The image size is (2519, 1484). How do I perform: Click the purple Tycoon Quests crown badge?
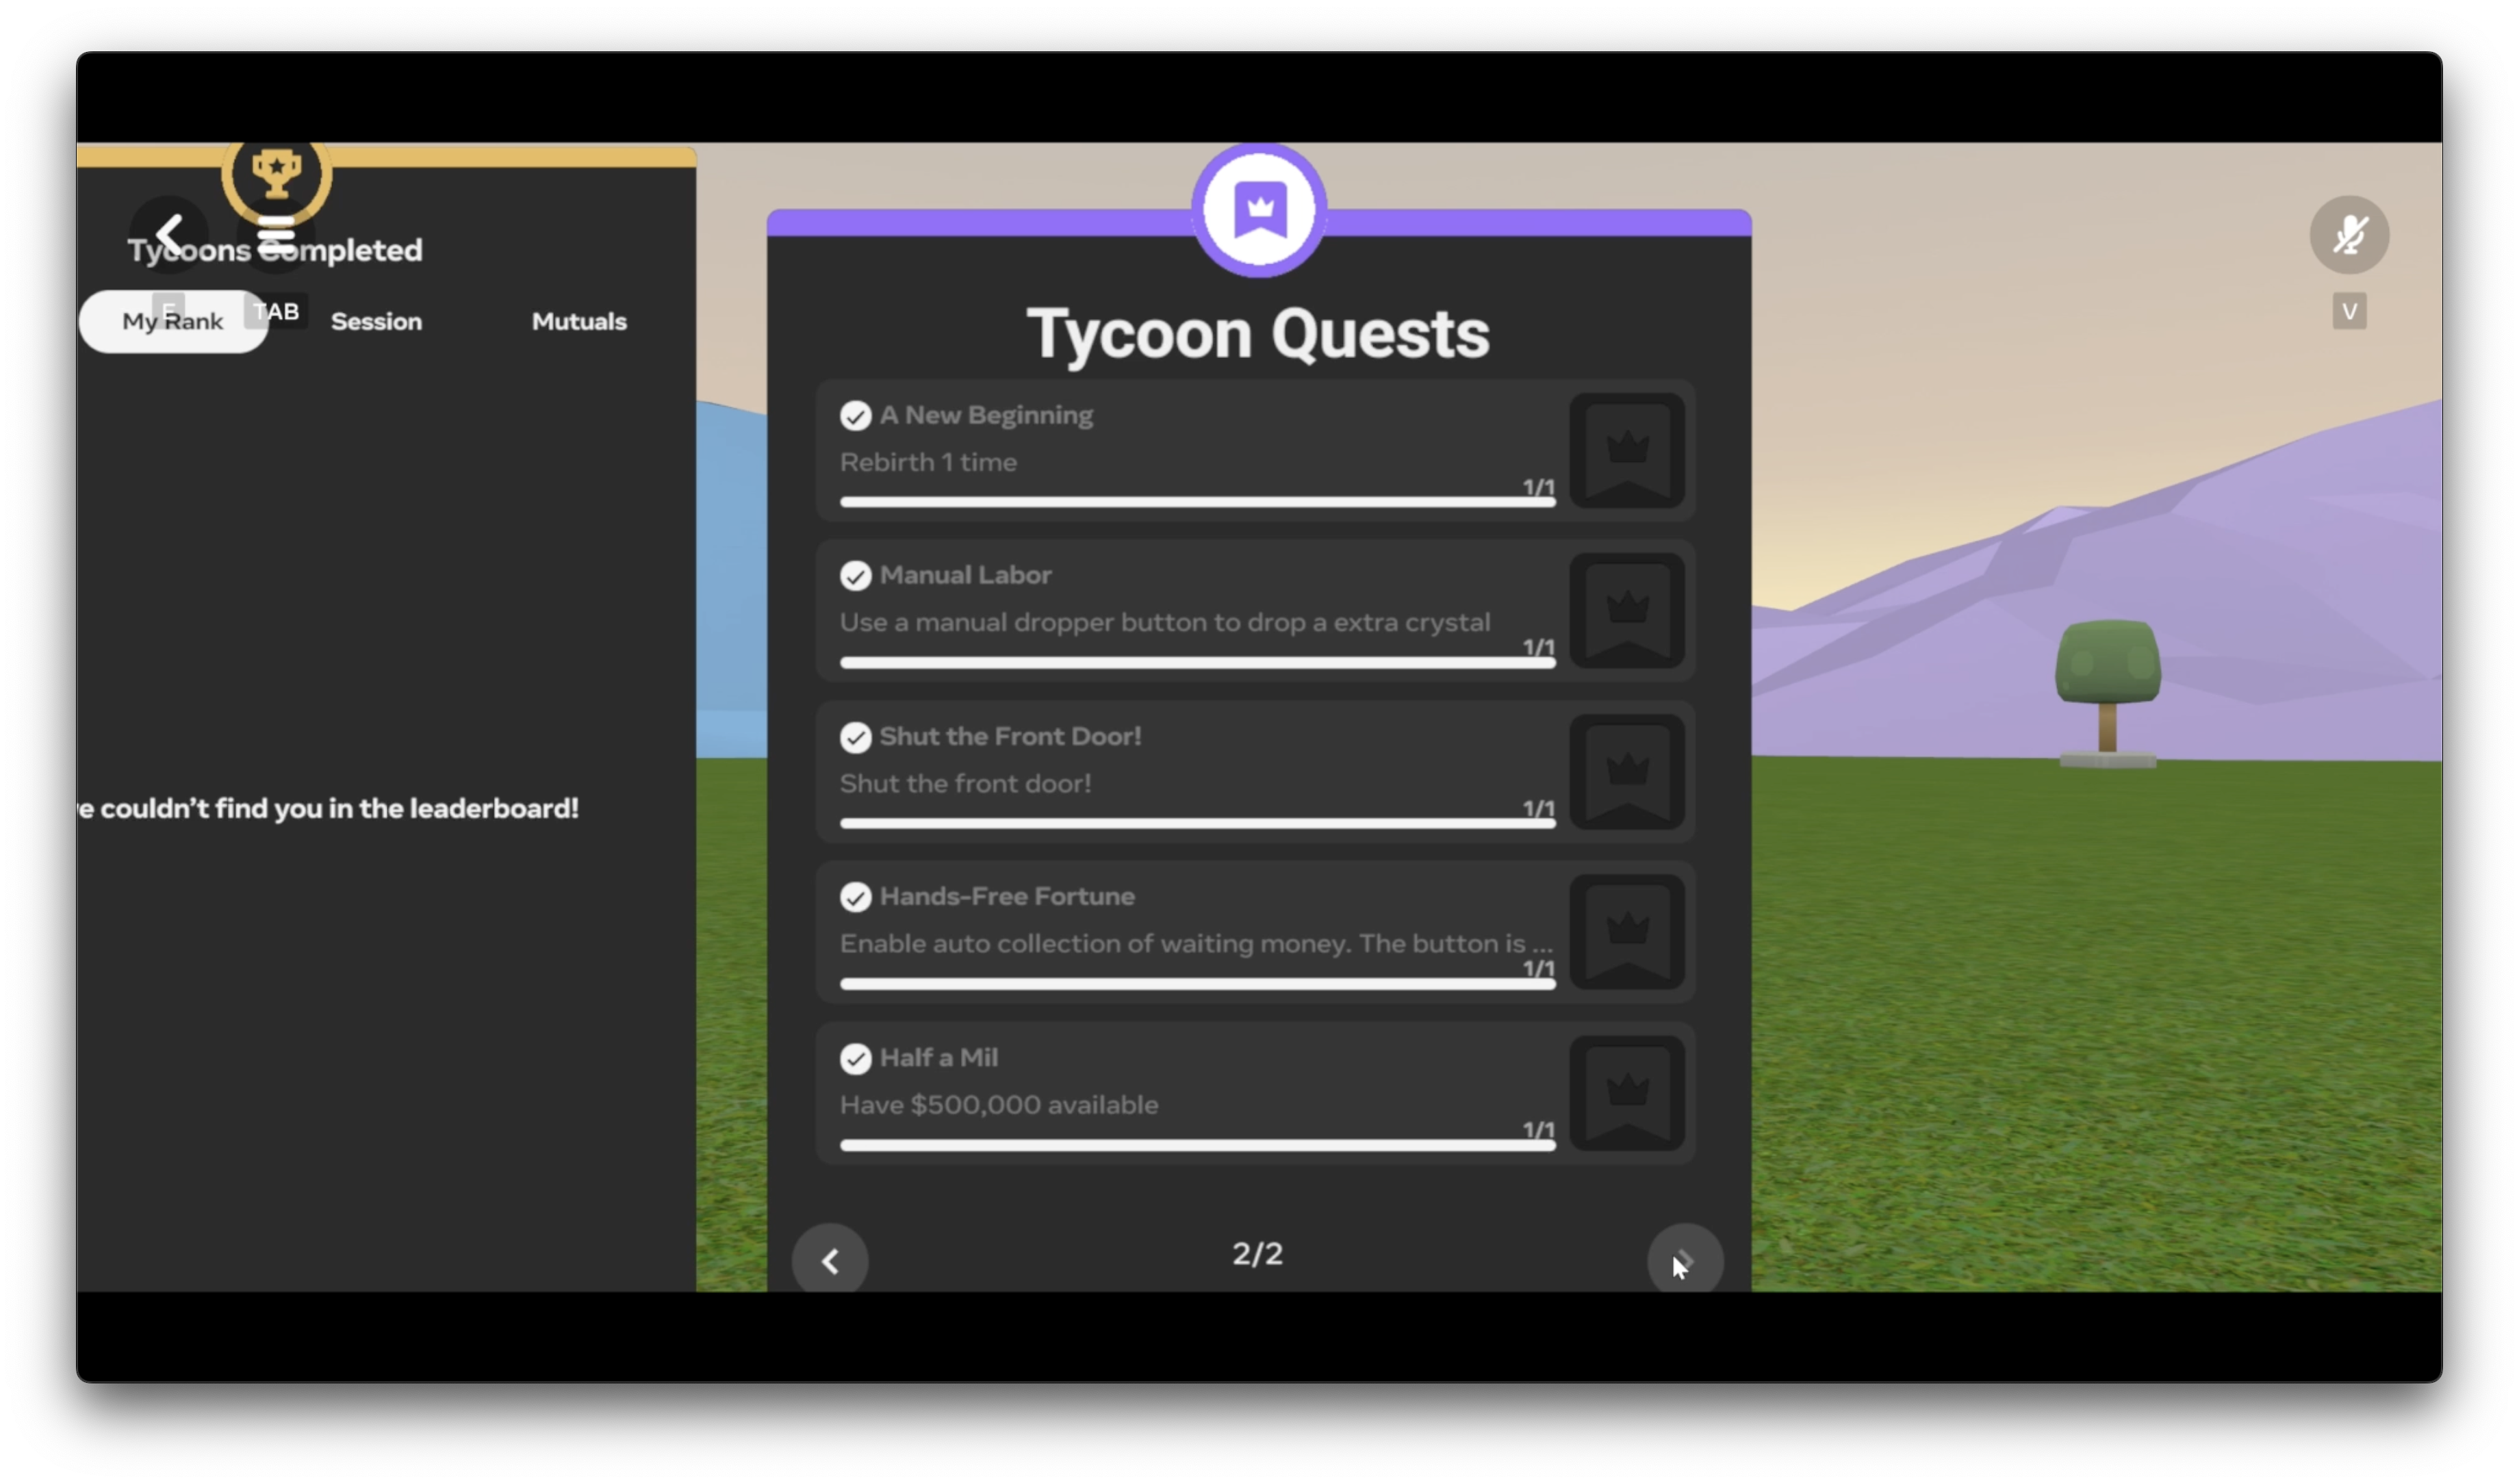click(1259, 210)
